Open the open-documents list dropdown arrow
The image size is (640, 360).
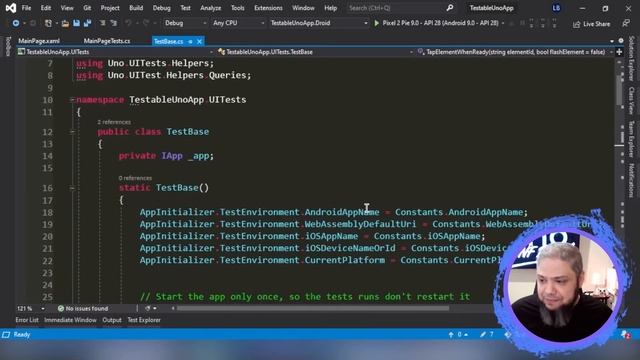pyautogui.click(x=612, y=41)
